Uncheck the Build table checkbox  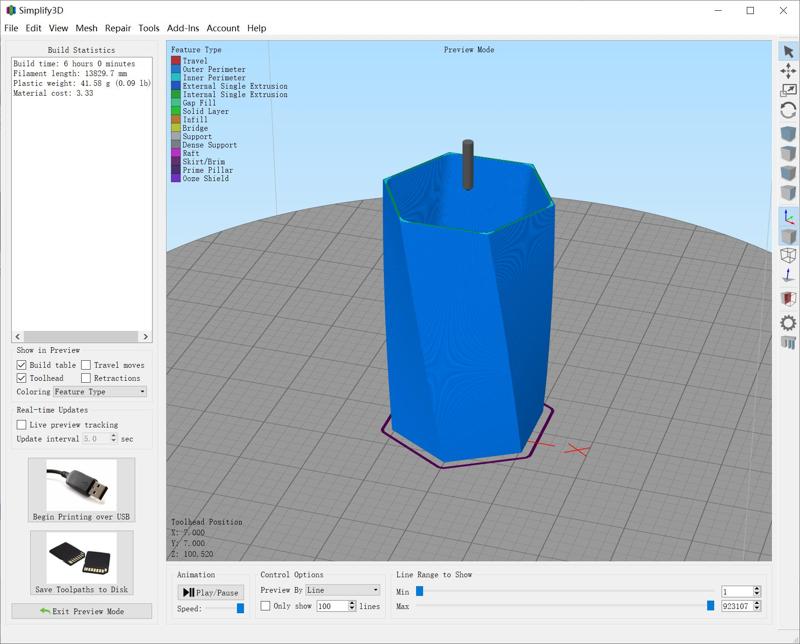coord(22,365)
